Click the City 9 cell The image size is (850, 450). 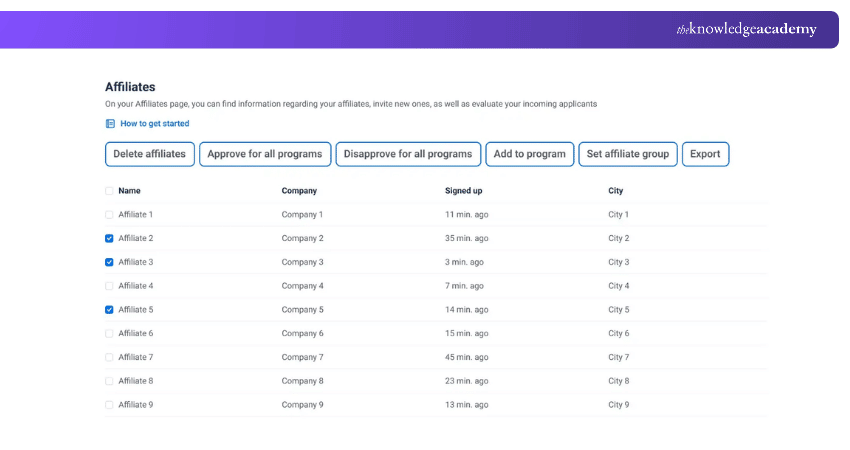click(x=619, y=405)
